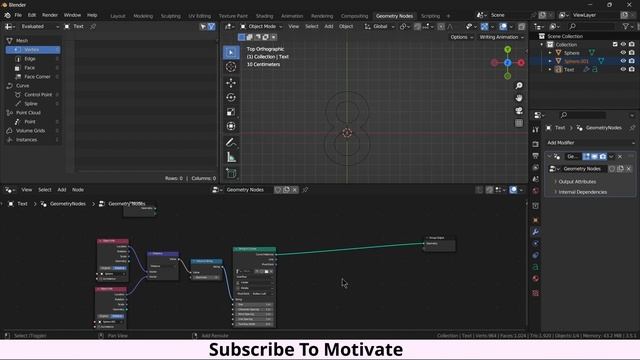Select the Move tool in viewport toolbar
Screen dimensions: 640x360
[231, 83]
